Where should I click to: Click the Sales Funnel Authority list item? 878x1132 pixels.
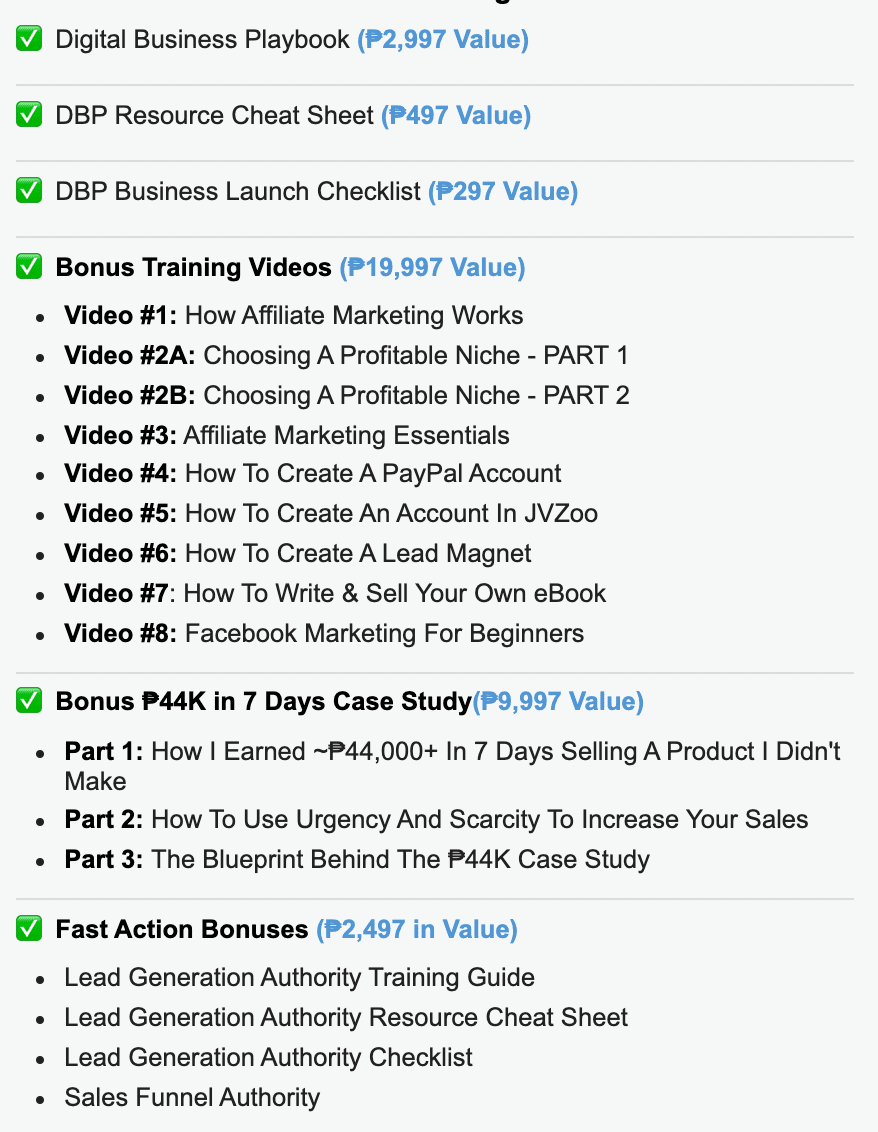pos(191,1097)
